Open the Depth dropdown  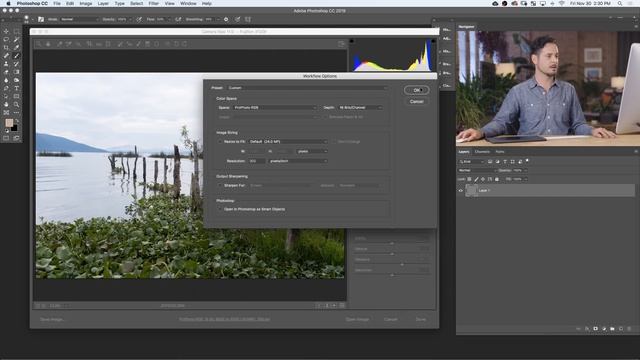[x=360, y=108]
